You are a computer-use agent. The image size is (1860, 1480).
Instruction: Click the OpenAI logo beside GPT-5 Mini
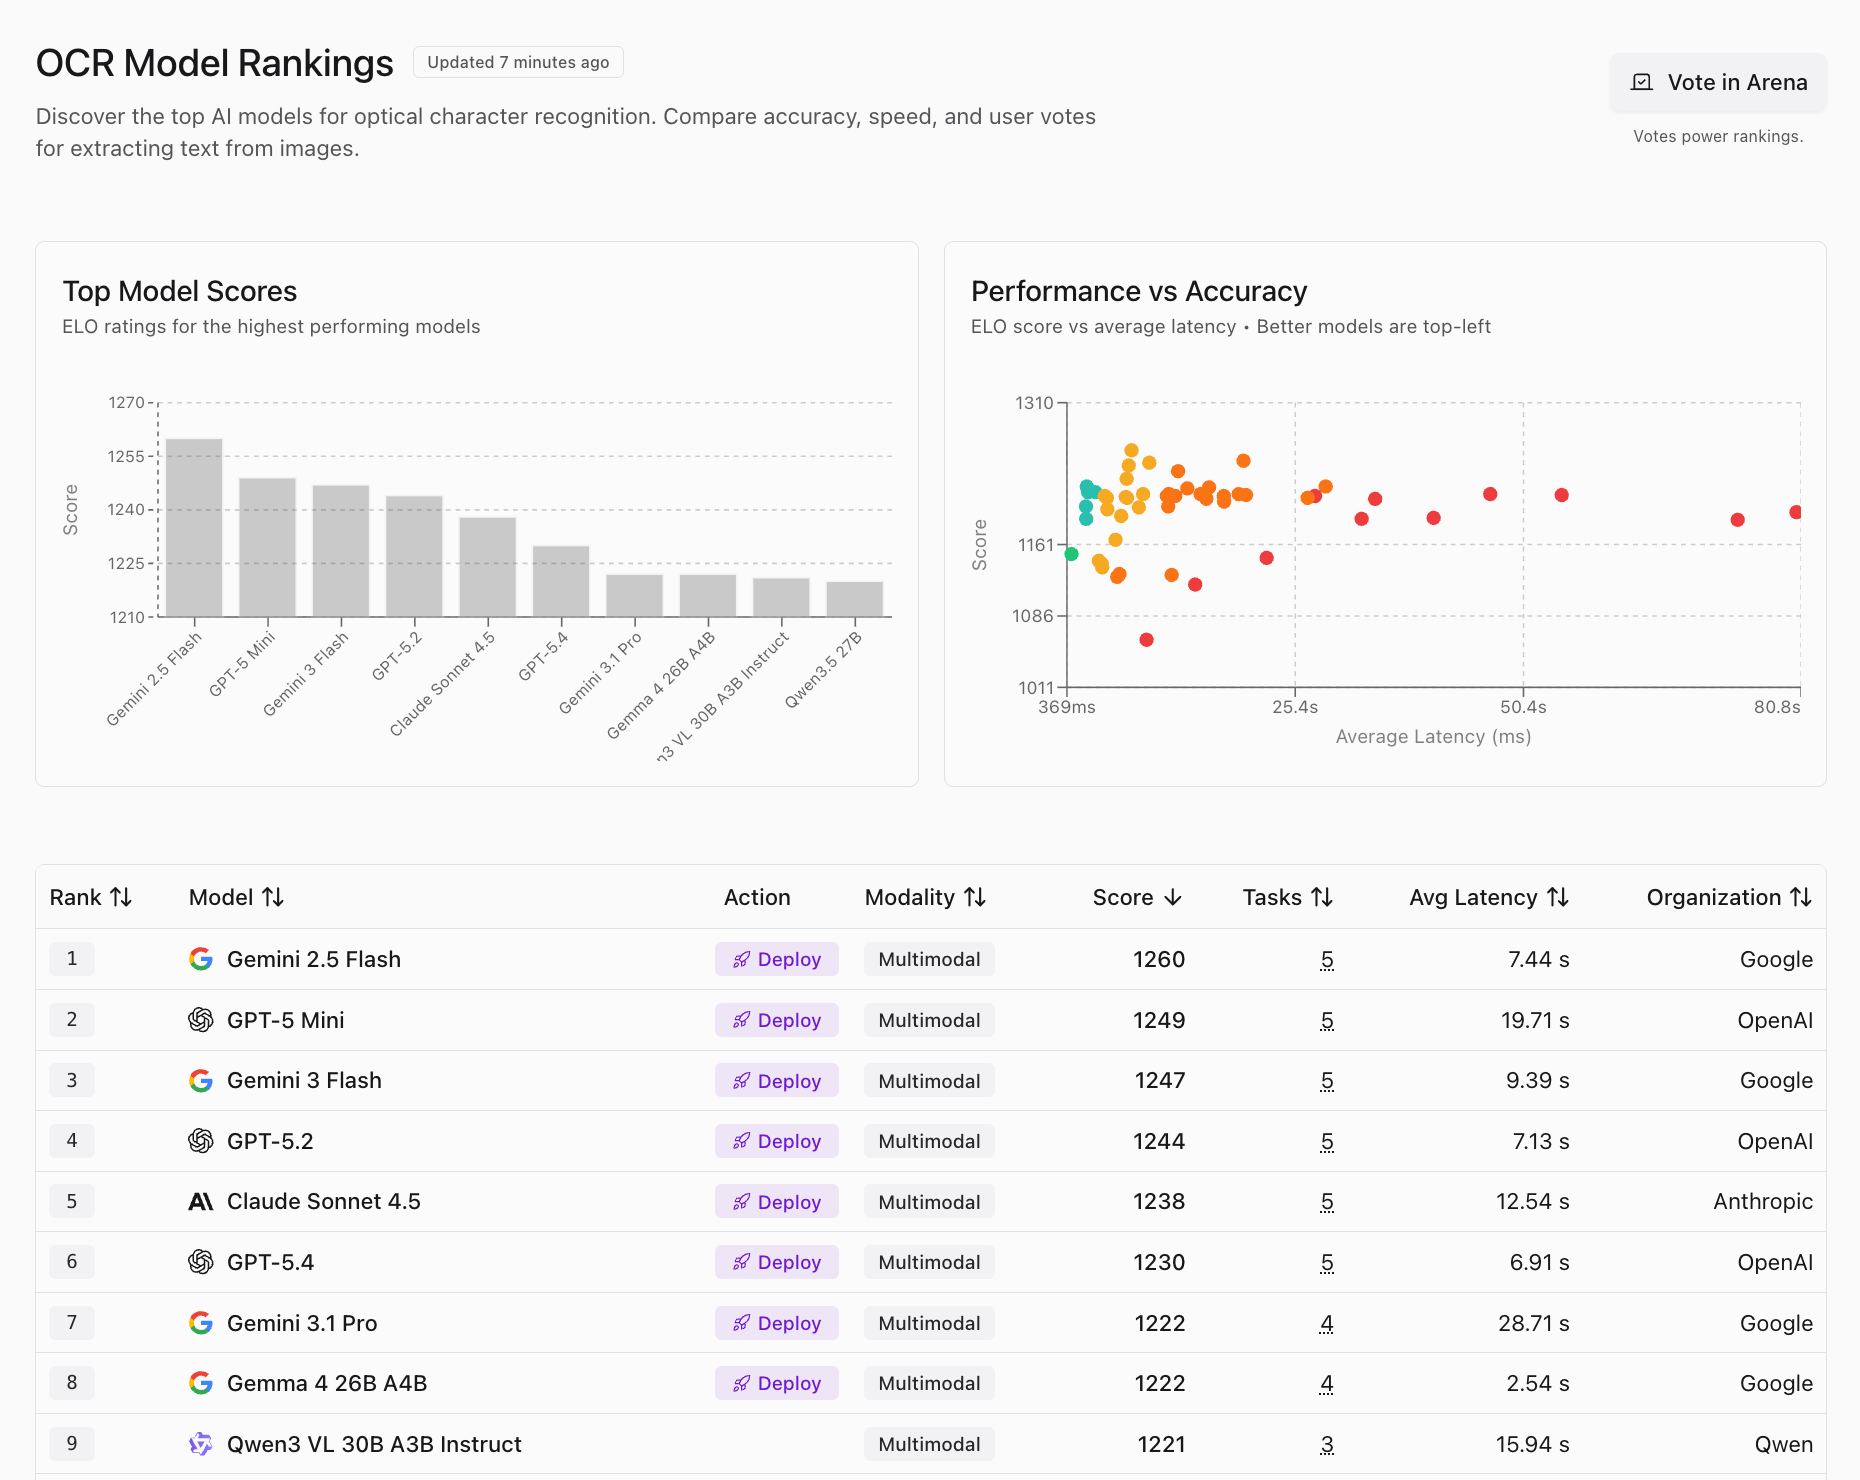[201, 1020]
